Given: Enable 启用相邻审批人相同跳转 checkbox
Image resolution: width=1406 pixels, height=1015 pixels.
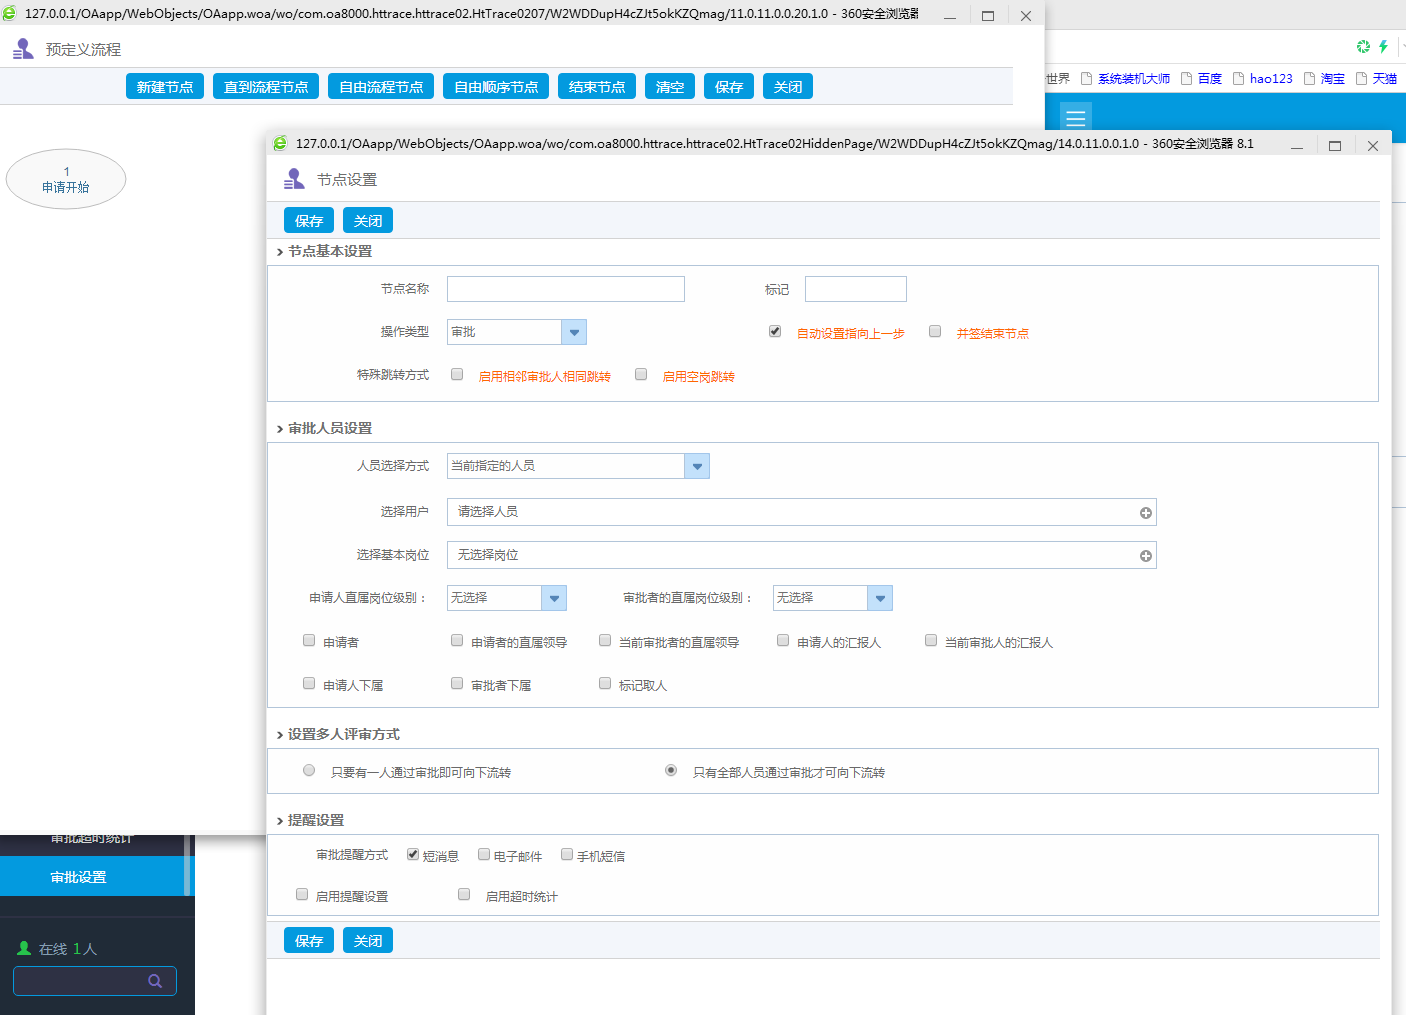Looking at the screenshot, I should point(457,374).
